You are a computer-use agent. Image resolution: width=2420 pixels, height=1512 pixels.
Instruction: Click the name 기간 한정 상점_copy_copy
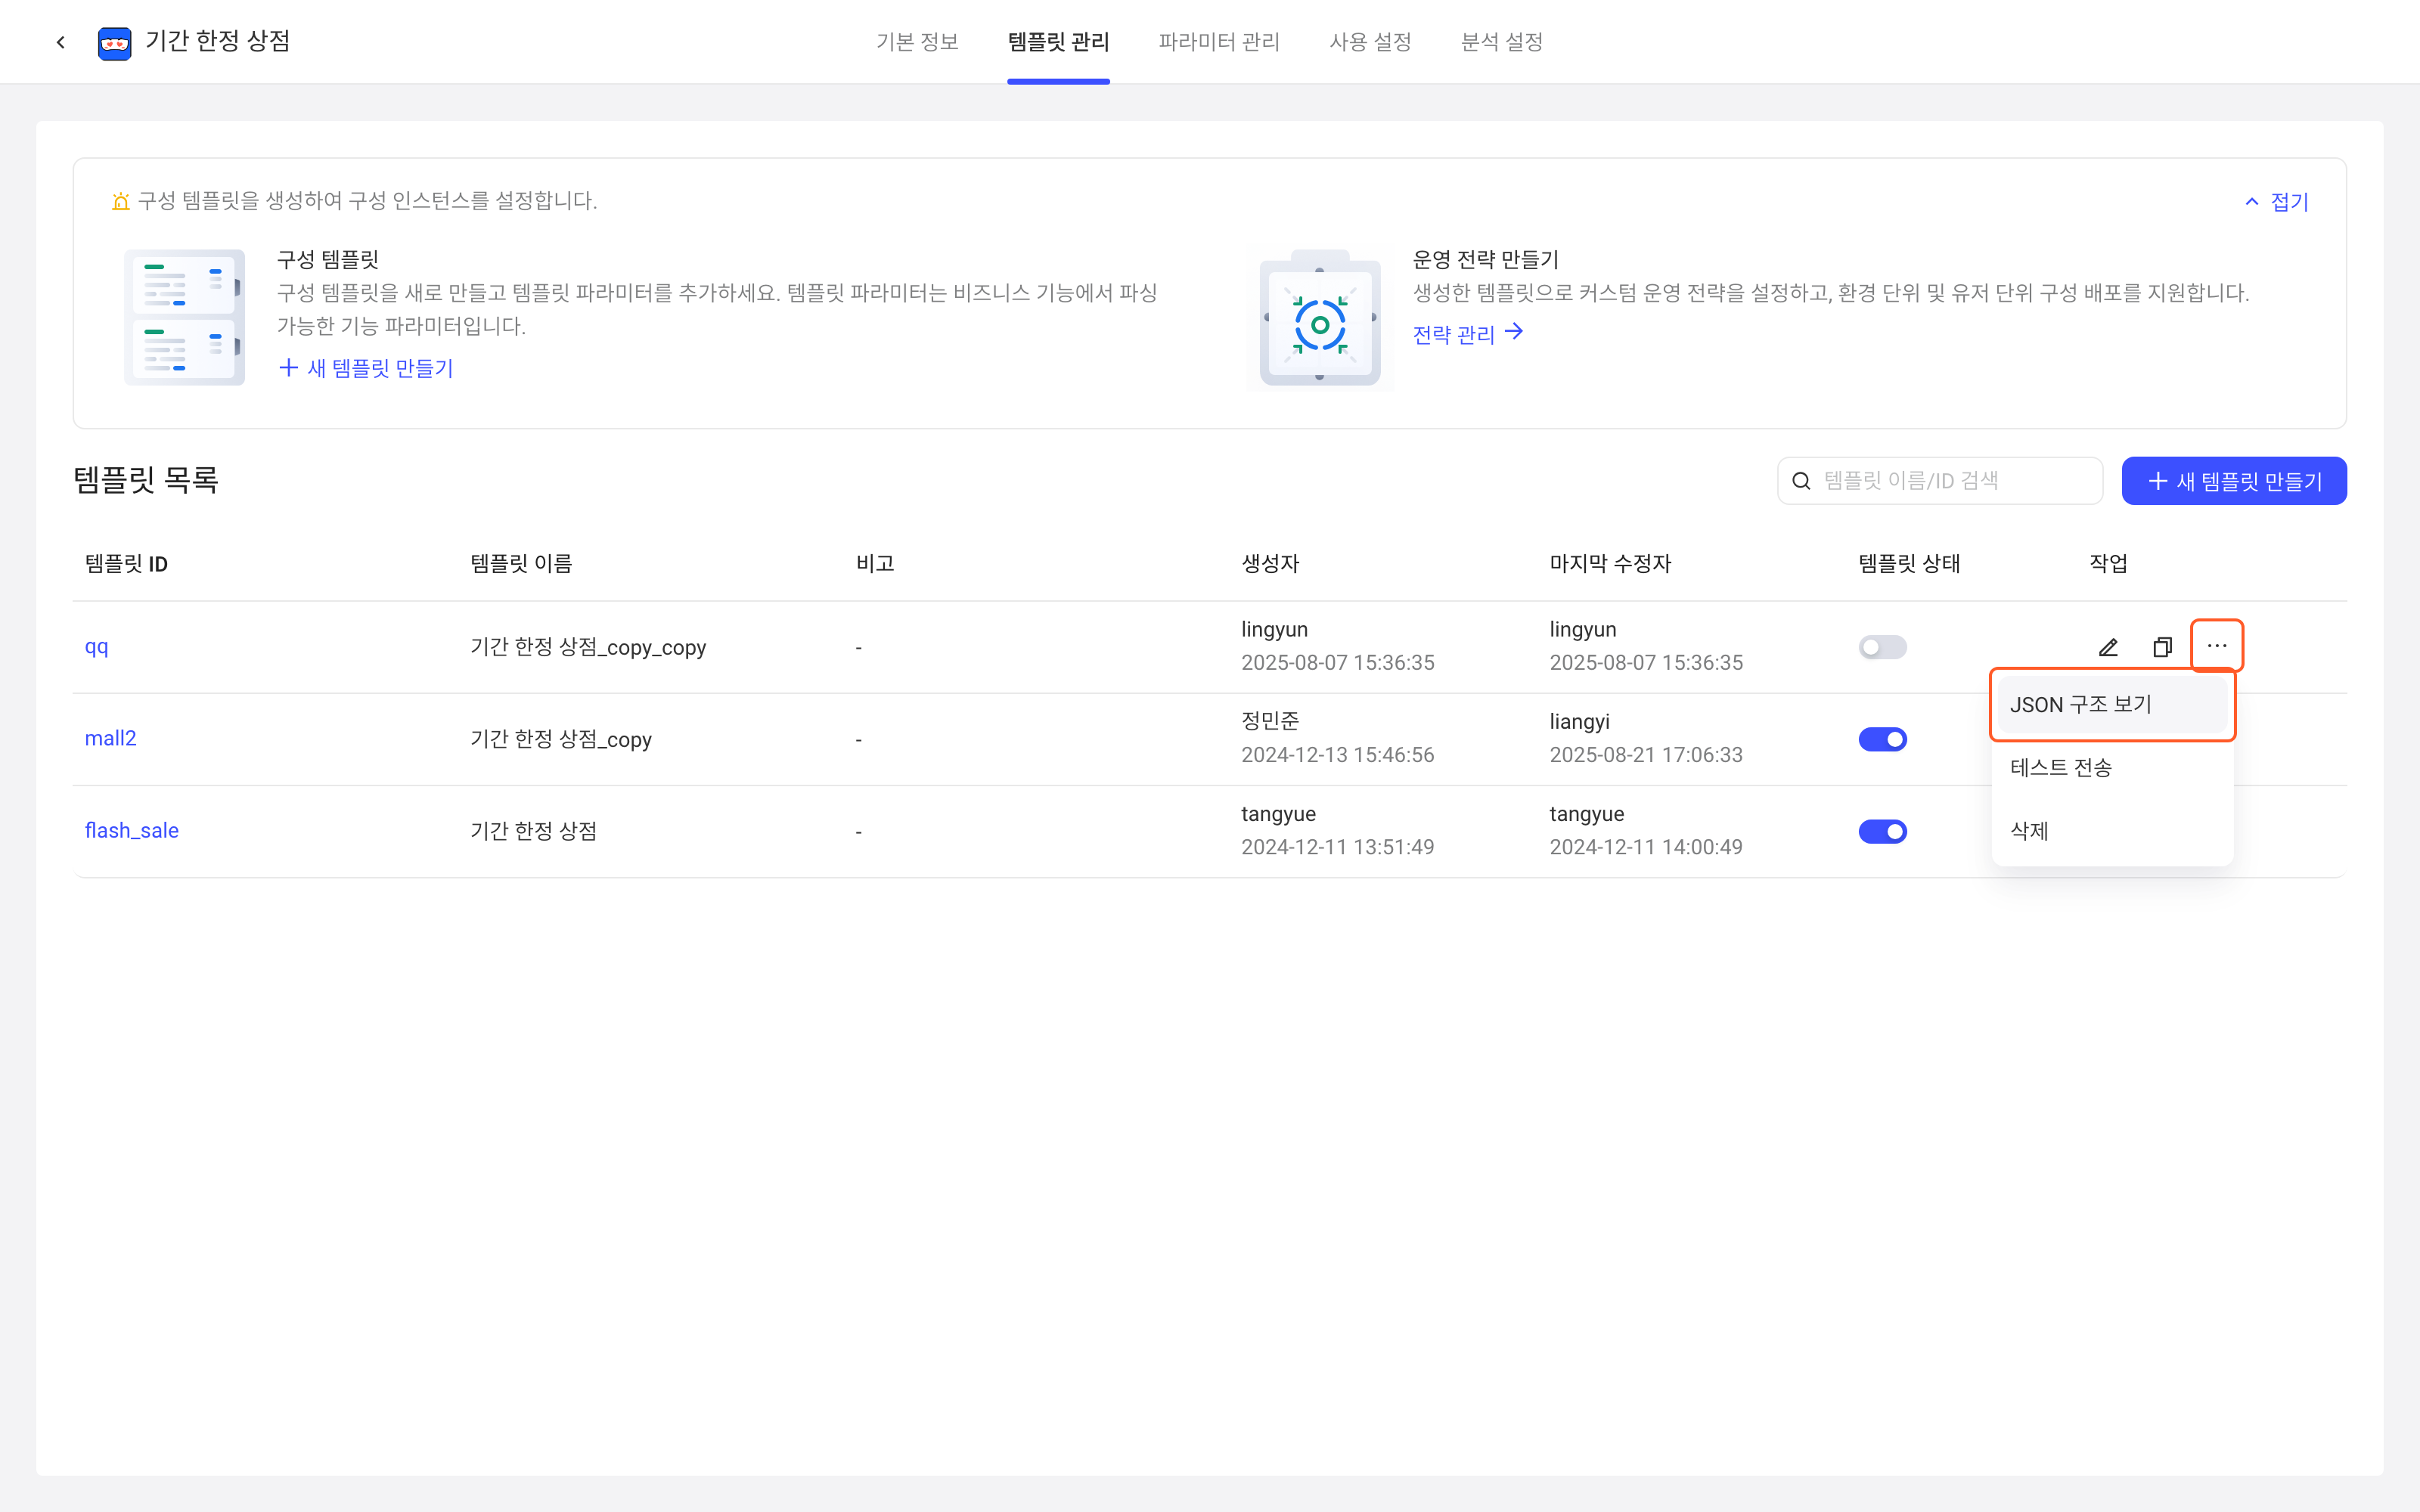tap(588, 647)
